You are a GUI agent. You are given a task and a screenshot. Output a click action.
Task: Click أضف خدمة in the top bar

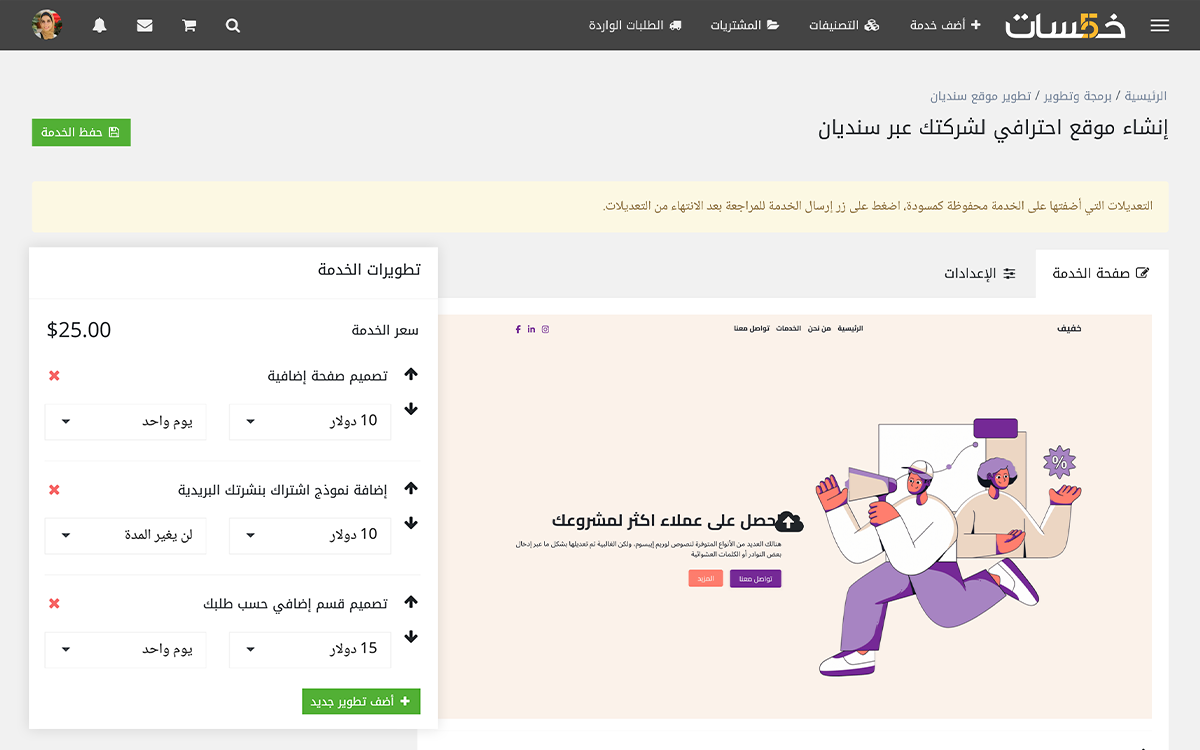tap(945, 25)
